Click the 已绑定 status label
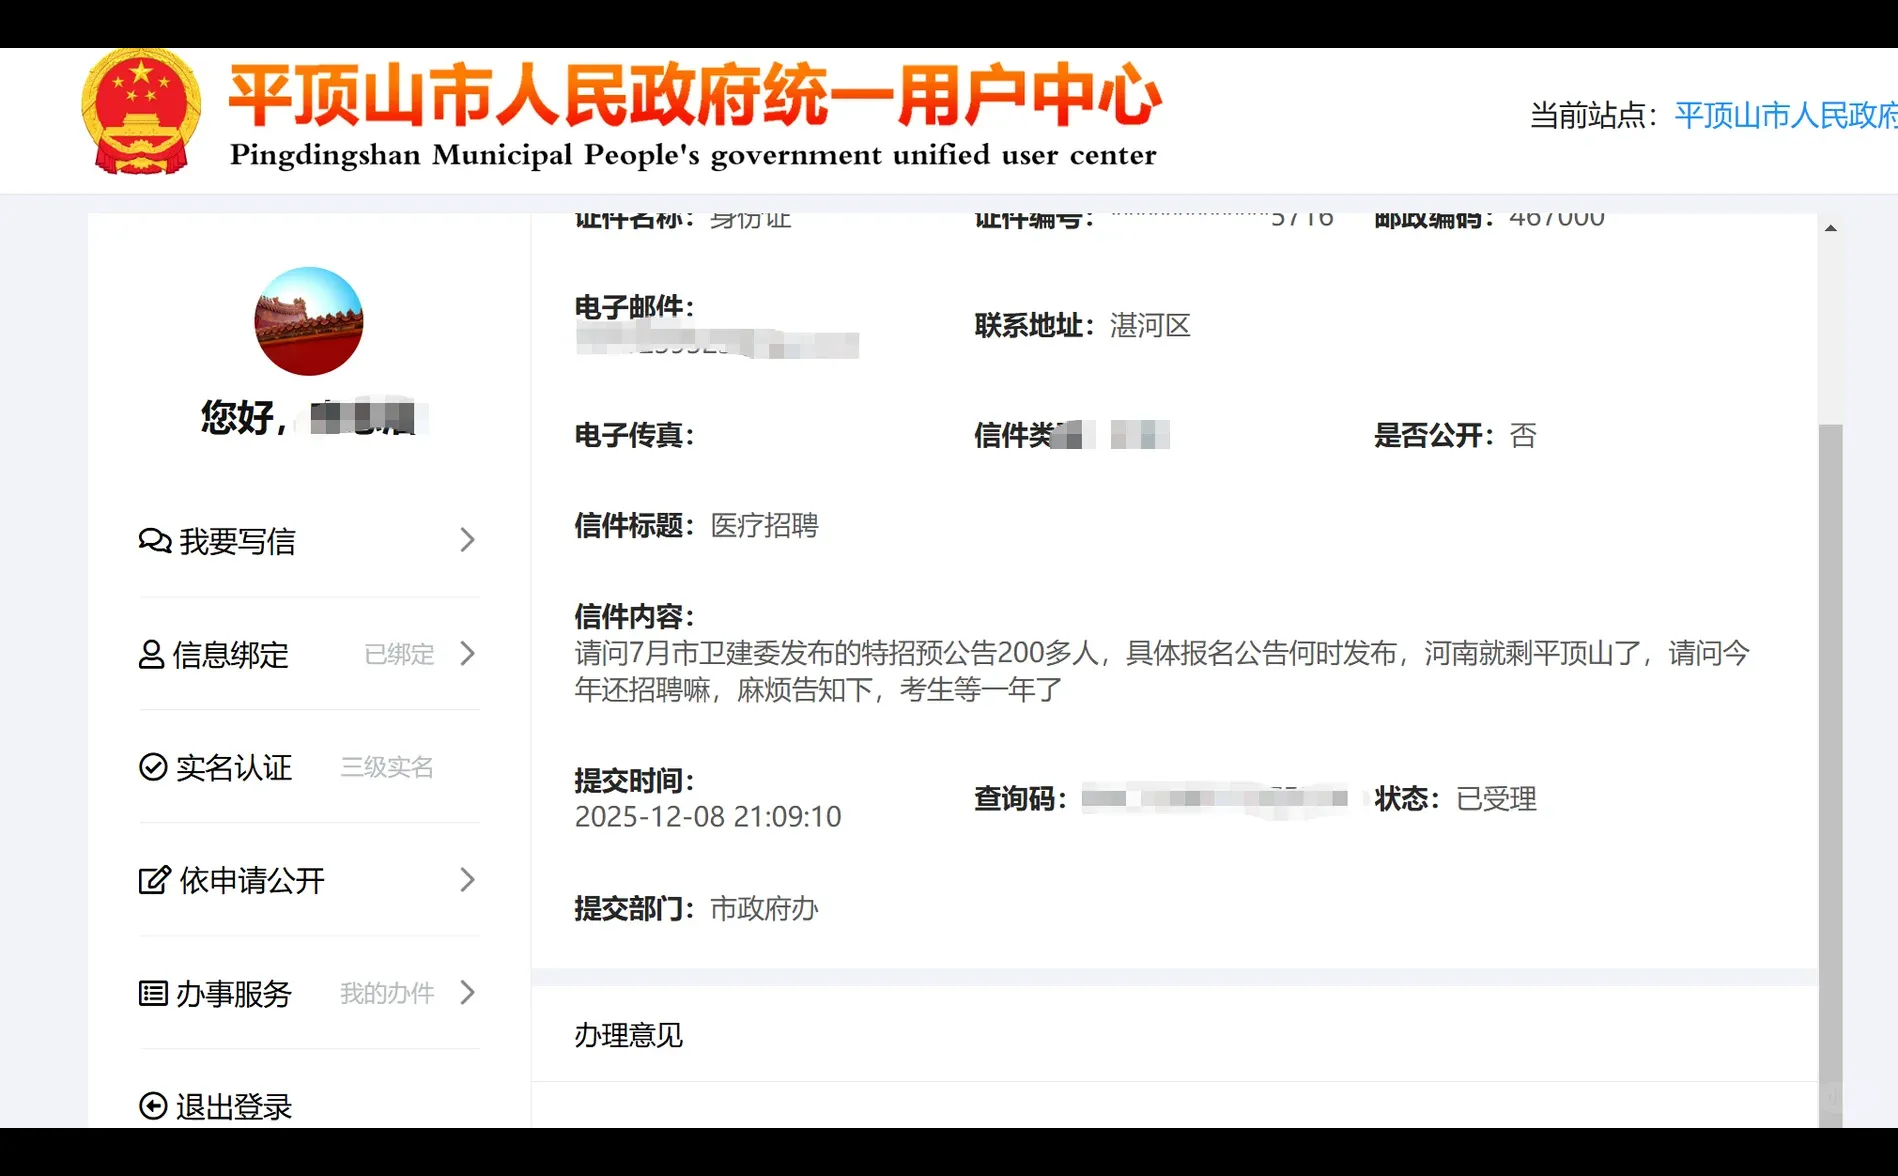The width and height of the screenshot is (1898, 1176). click(398, 655)
